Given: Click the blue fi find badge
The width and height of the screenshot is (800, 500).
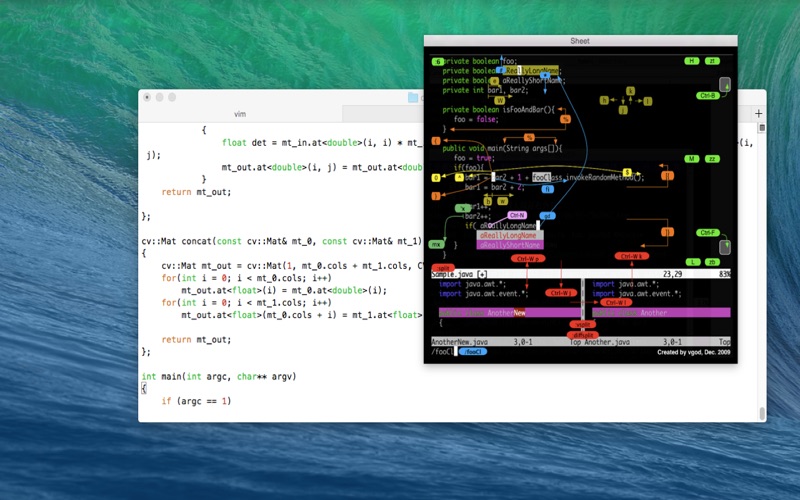Looking at the screenshot, I should (x=547, y=189).
